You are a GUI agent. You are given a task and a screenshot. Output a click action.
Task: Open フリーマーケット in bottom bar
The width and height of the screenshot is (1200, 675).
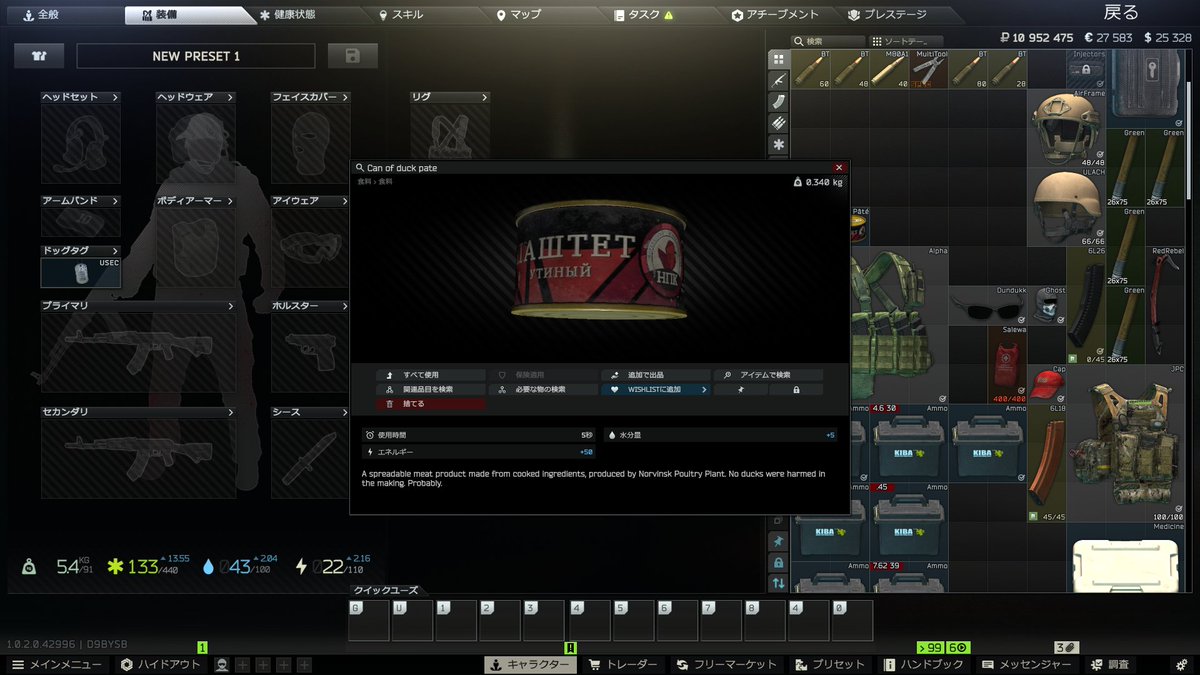[x=727, y=665]
